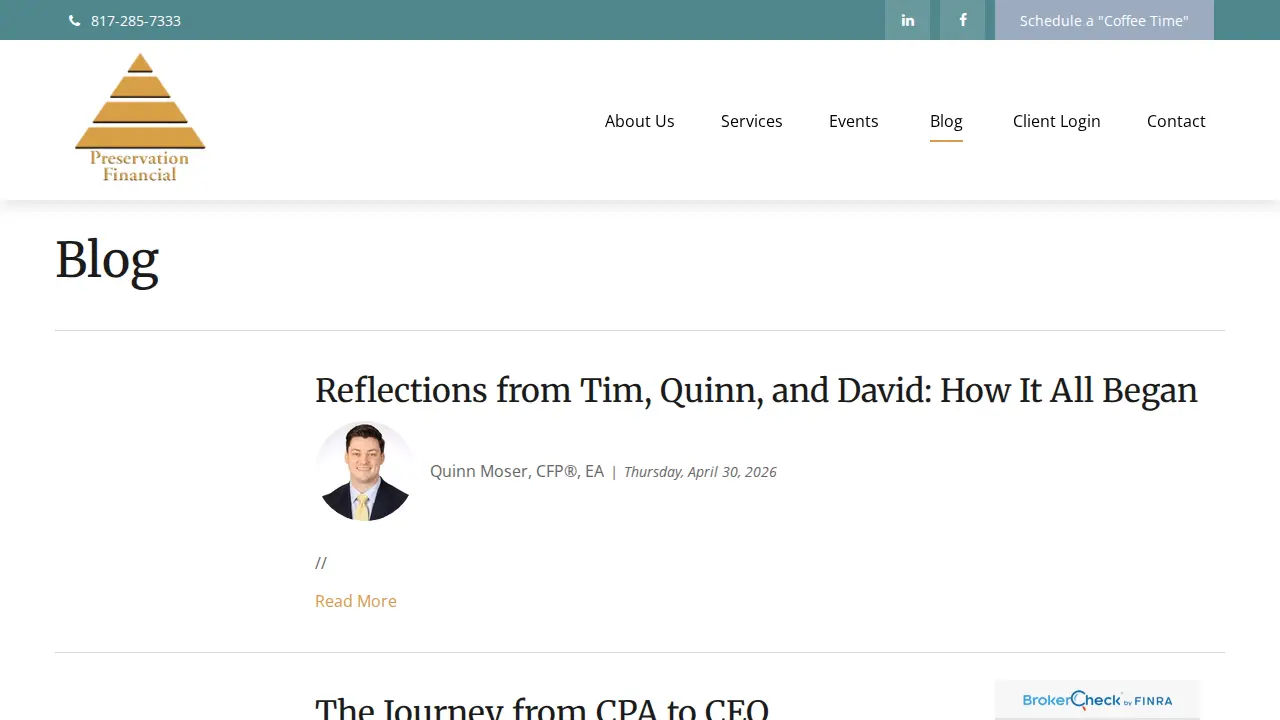The height and width of the screenshot is (720, 1280).
Task: Open the About Us menu
Action: pyautogui.click(x=640, y=121)
